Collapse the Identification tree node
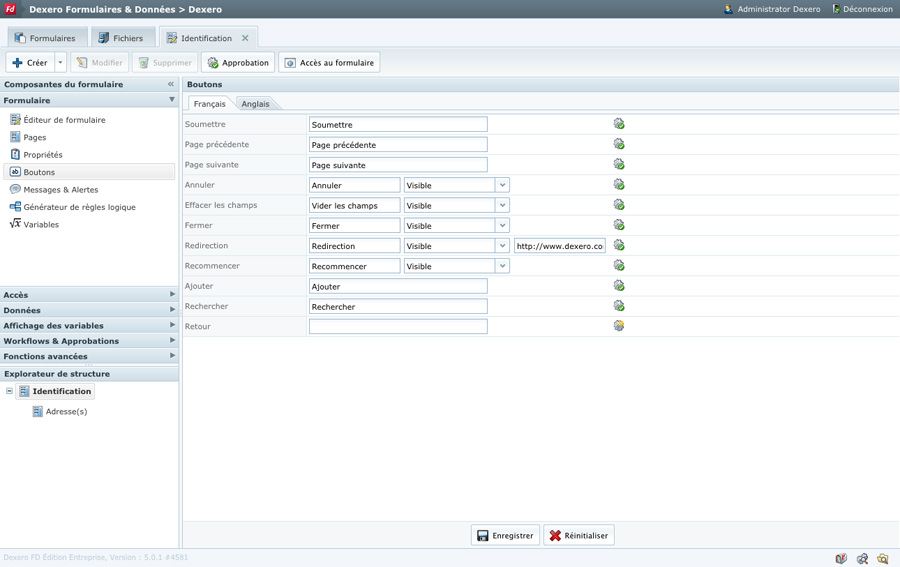900x567 pixels. point(9,391)
